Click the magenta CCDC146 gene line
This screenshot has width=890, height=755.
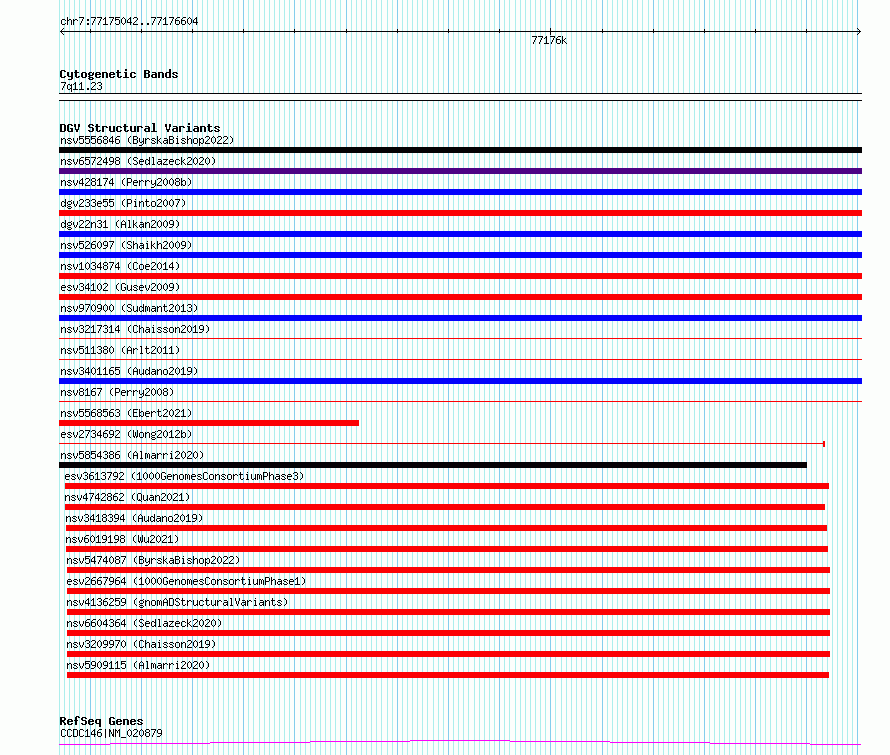[460, 742]
